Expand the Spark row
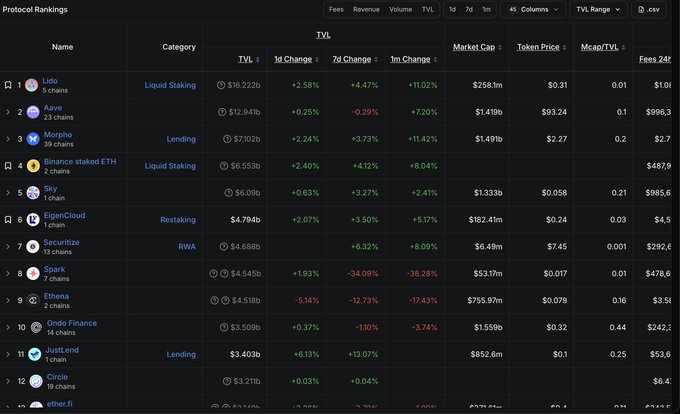 8,273
